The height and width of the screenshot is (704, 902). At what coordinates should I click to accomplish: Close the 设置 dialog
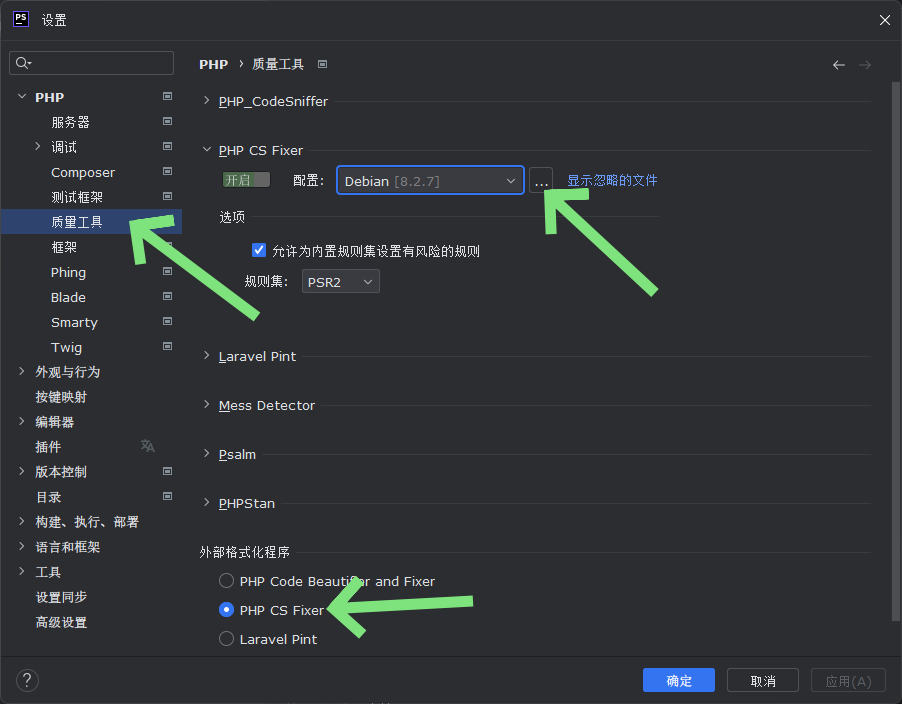click(x=885, y=20)
